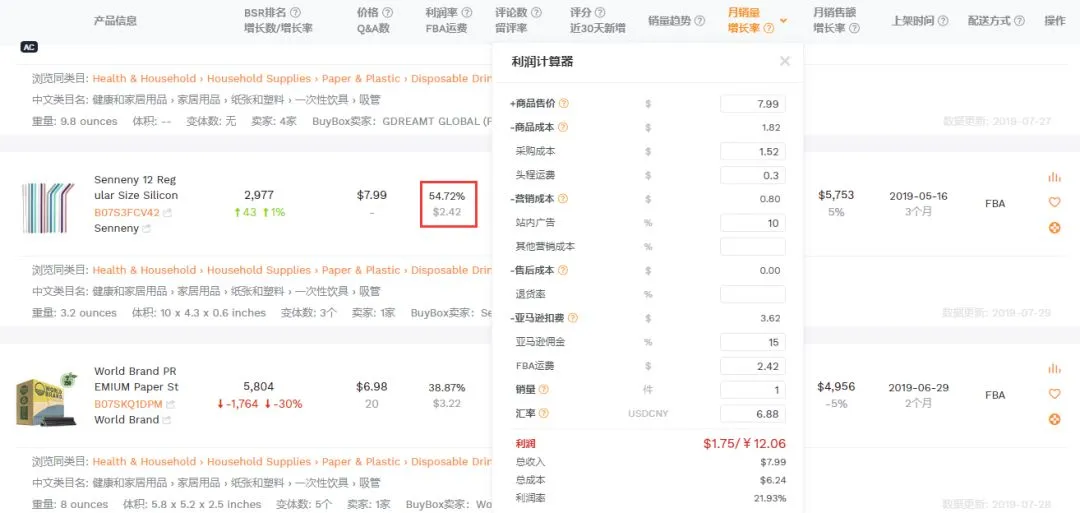Click help icon beside 月销售额 增长率 header
Image resolution: width=1080 pixels, height=513 pixels.
click(x=854, y=28)
